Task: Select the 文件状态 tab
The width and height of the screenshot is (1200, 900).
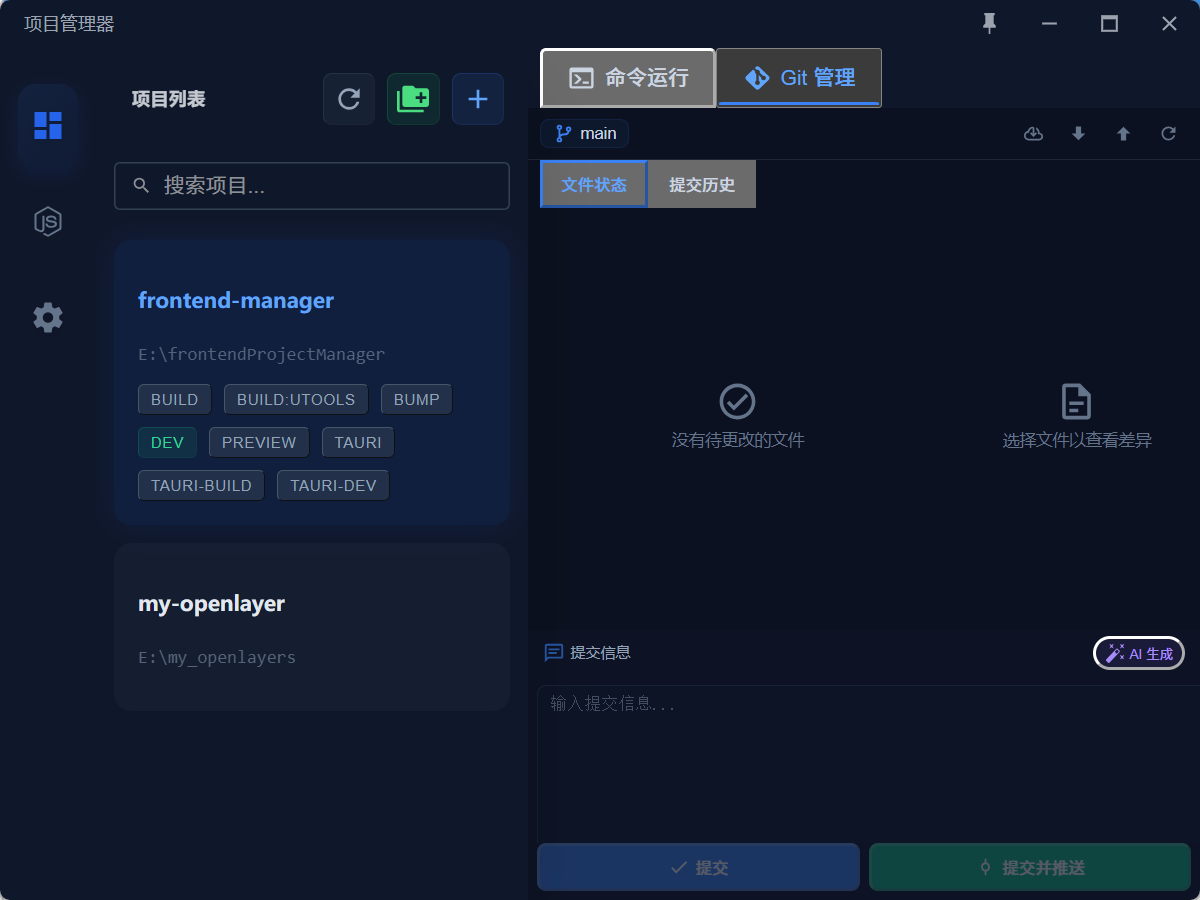Action: (594, 184)
